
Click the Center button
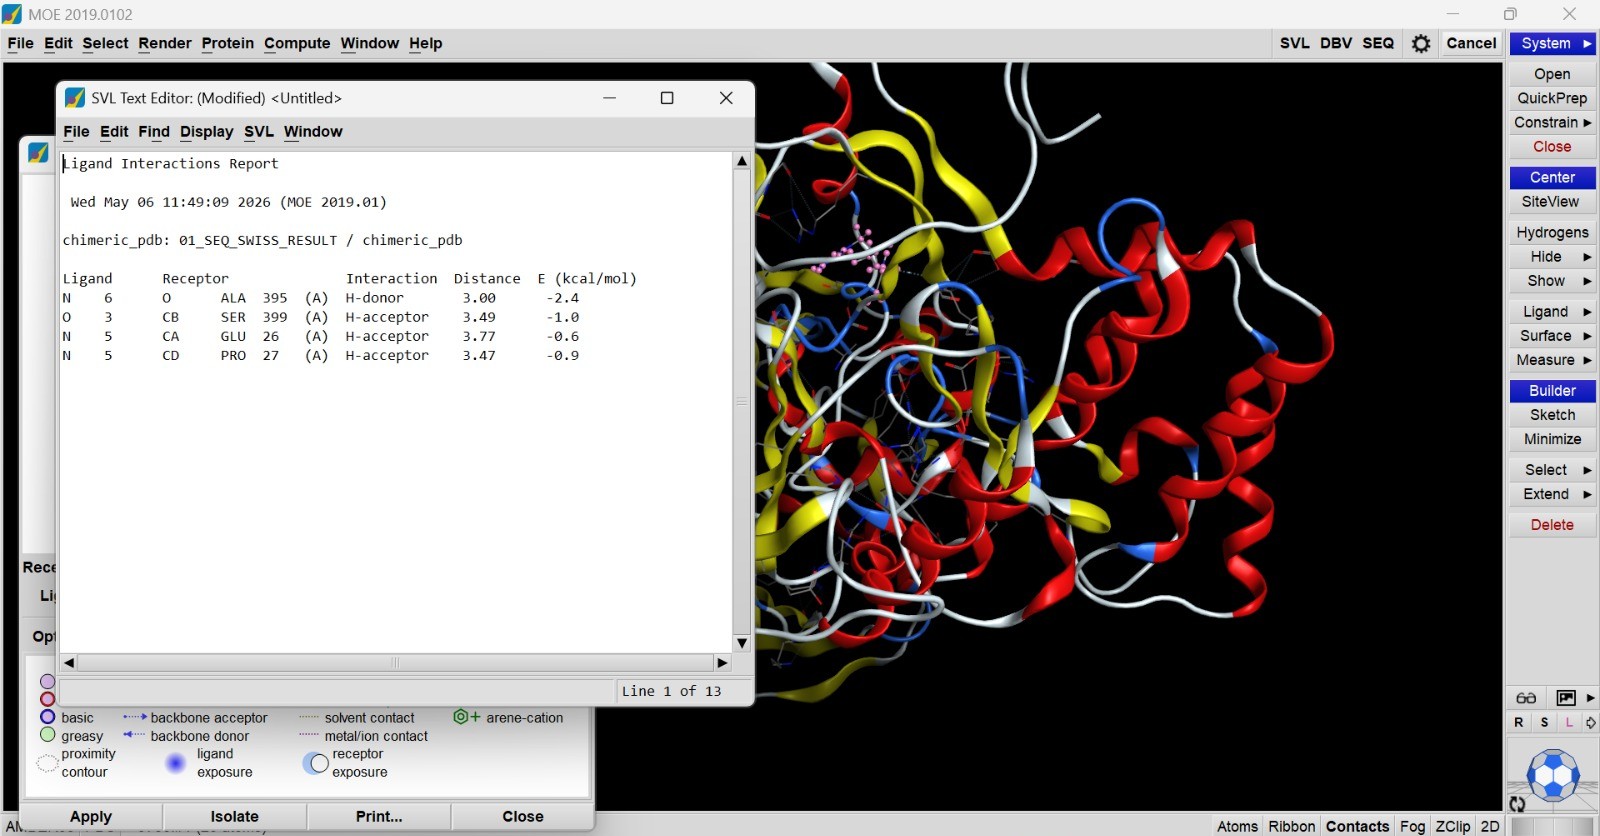[1553, 177]
